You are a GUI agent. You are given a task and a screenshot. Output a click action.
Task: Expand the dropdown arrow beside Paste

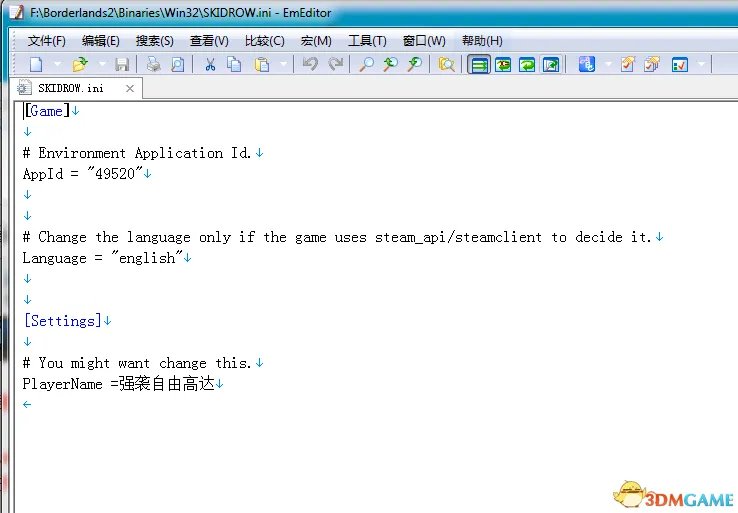point(284,64)
